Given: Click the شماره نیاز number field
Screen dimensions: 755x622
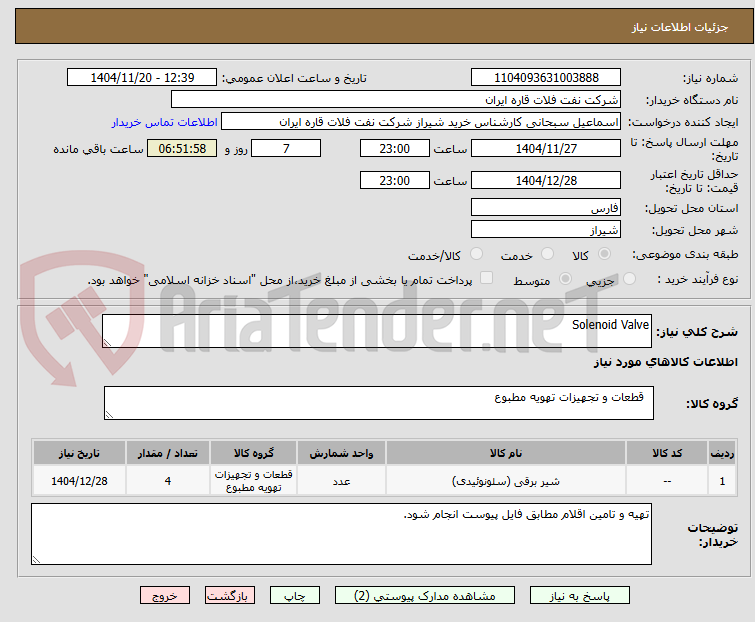Looking at the screenshot, I should click(x=546, y=77).
